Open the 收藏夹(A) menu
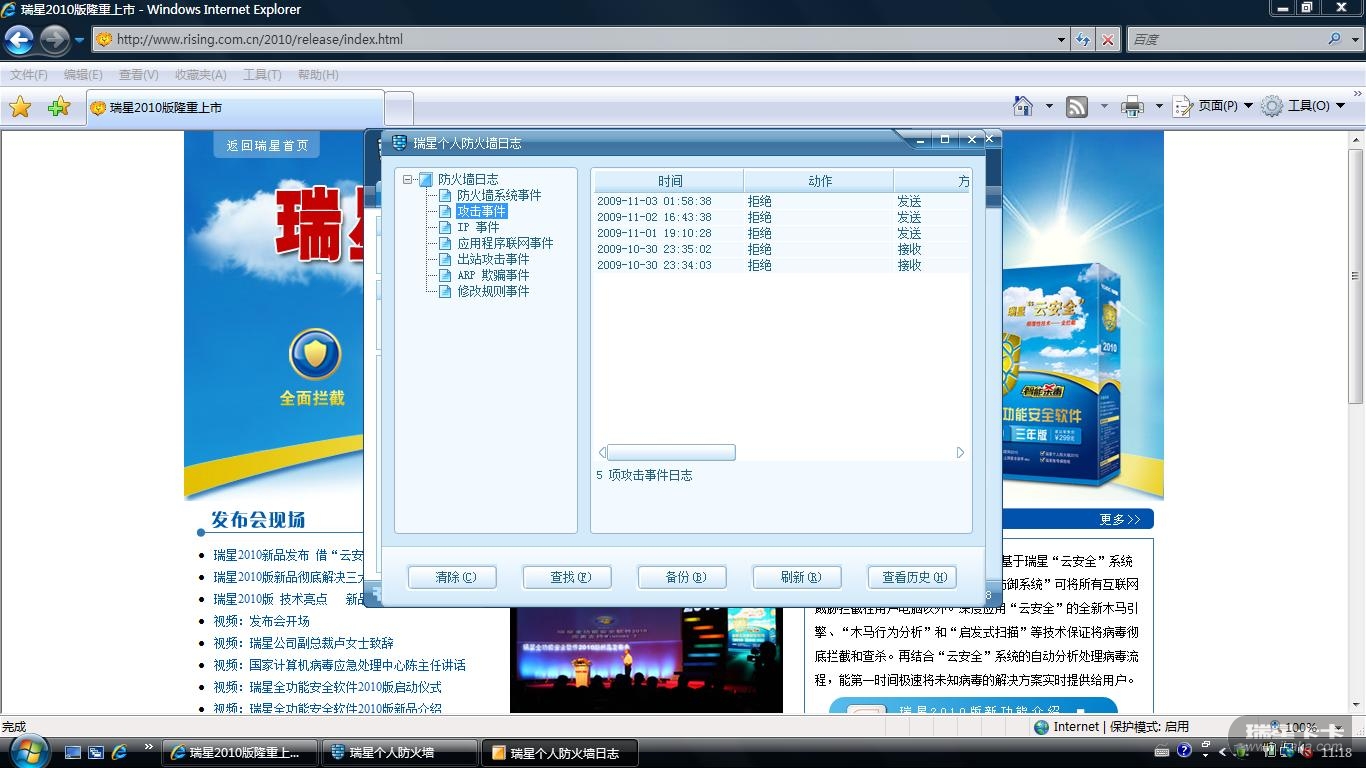The height and width of the screenshot is (768, 1366). (x=200, y=75)
